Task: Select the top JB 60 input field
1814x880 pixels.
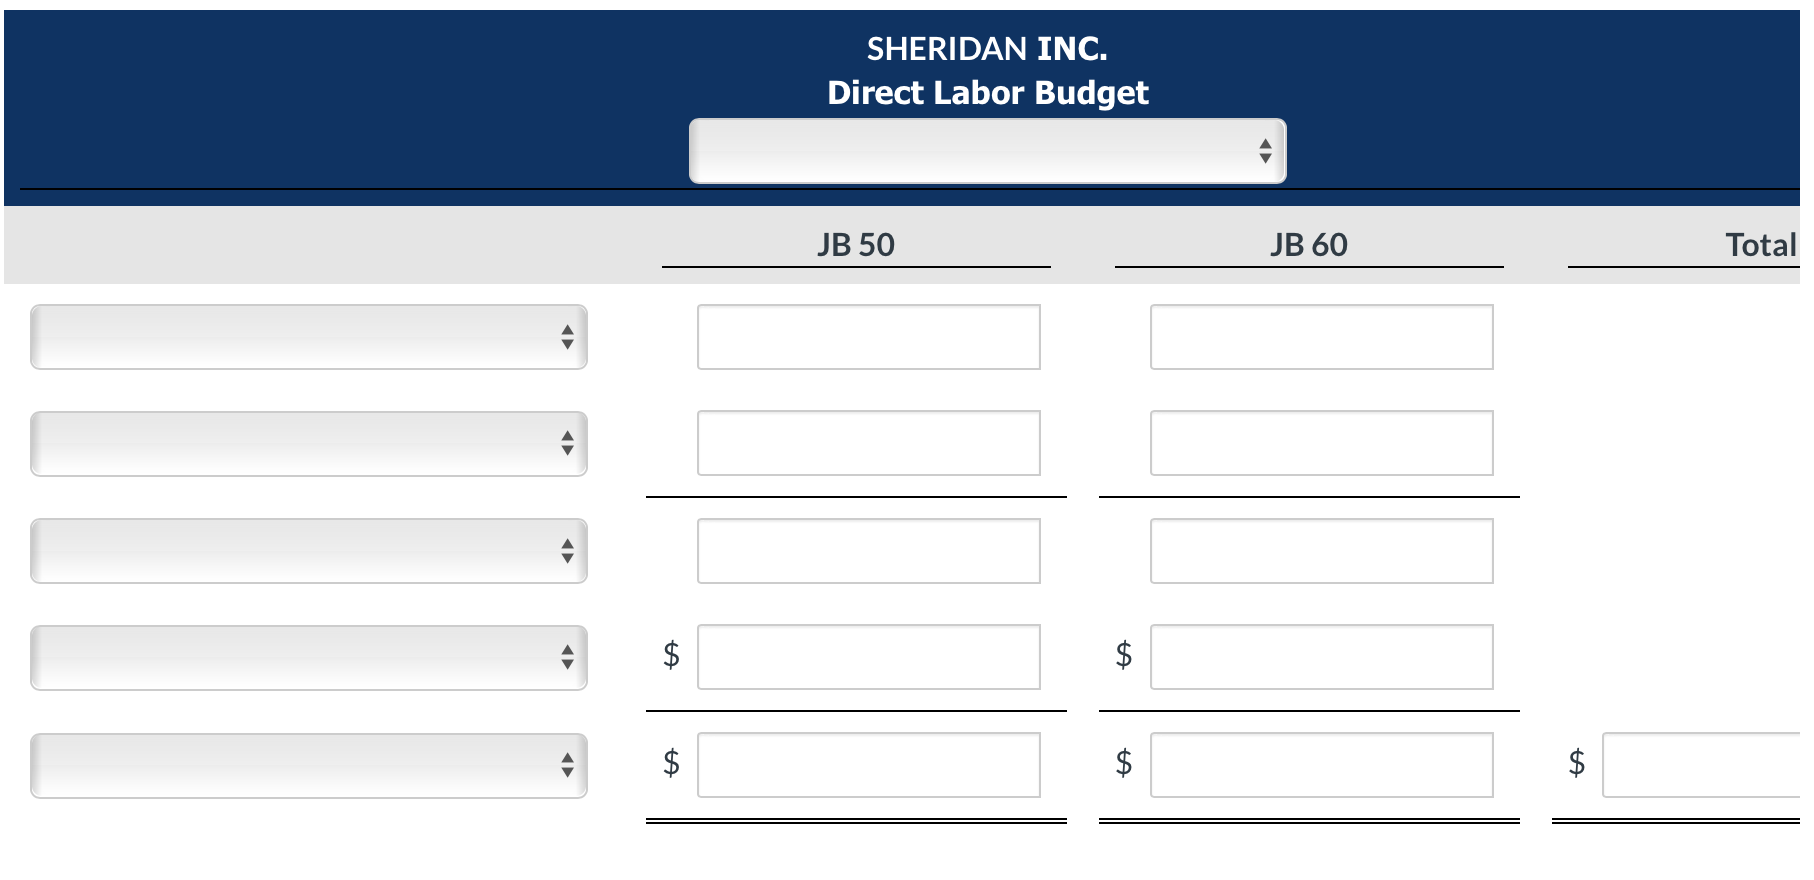Action: pos(1322,337)
